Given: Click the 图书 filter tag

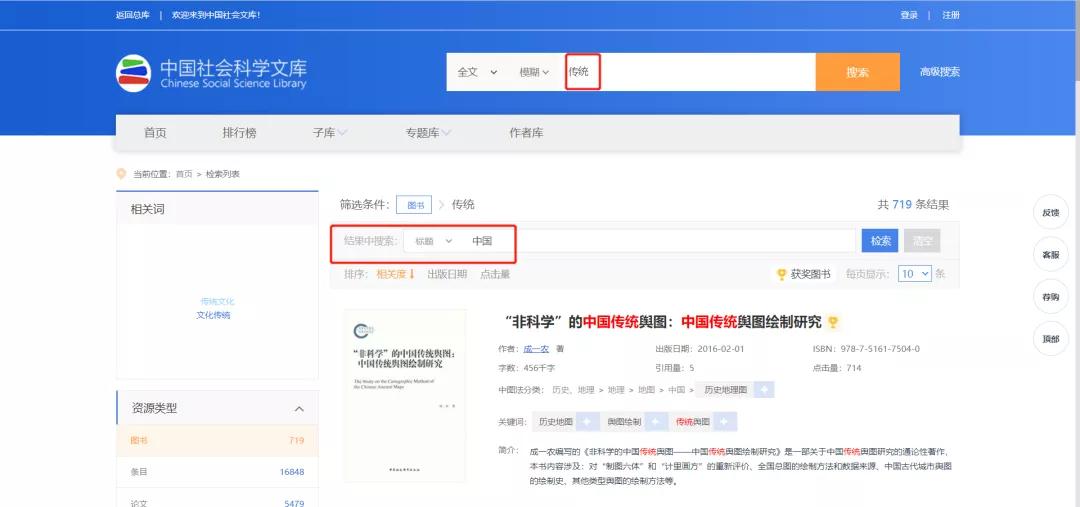Looking at the screenshot, I should point(414,205).
